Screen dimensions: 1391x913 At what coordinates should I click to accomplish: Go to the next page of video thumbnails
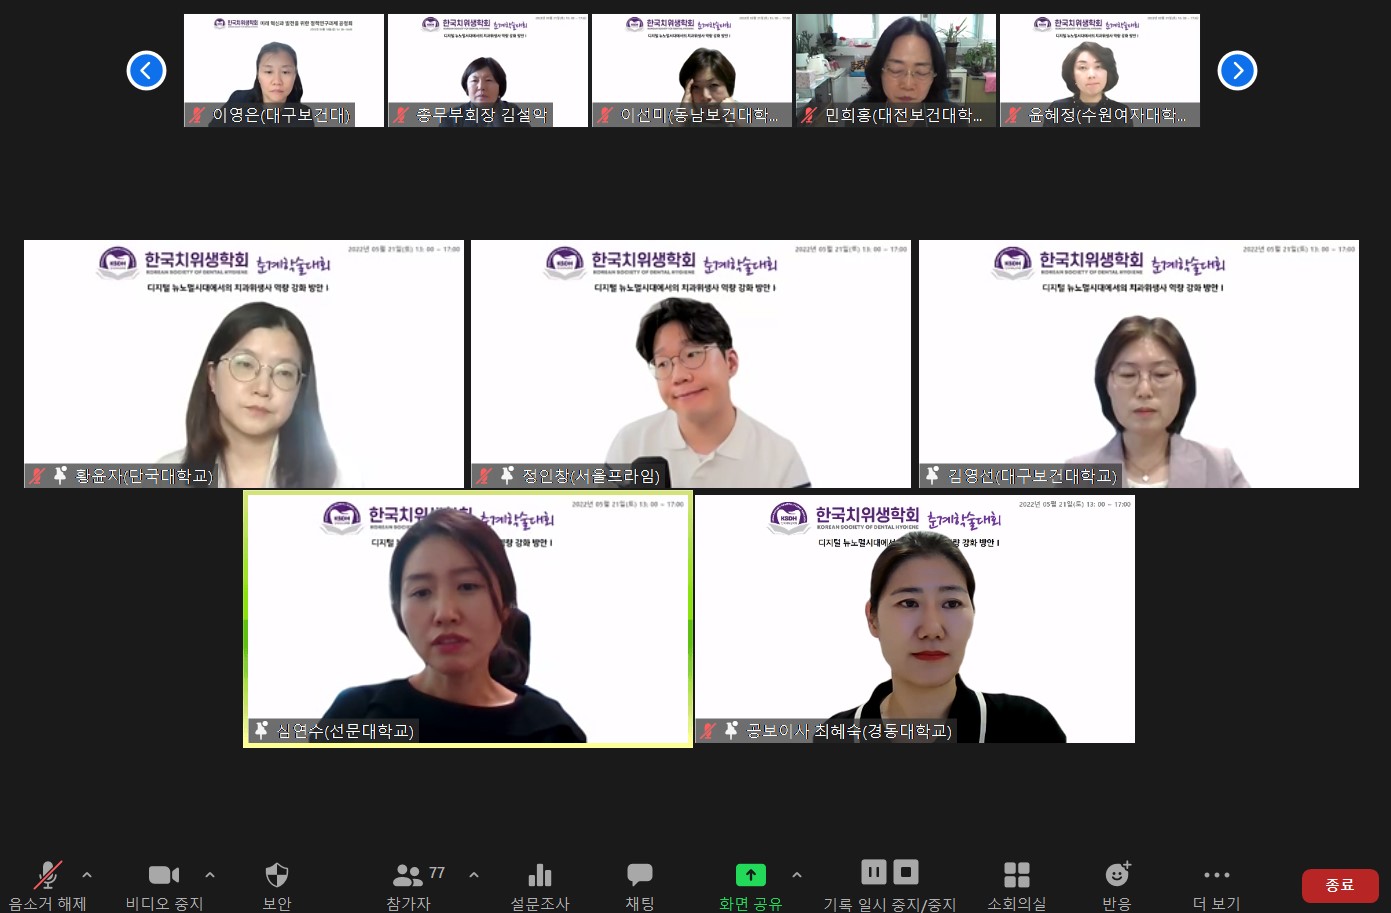pyautogui.click(x=1237, y=70)
